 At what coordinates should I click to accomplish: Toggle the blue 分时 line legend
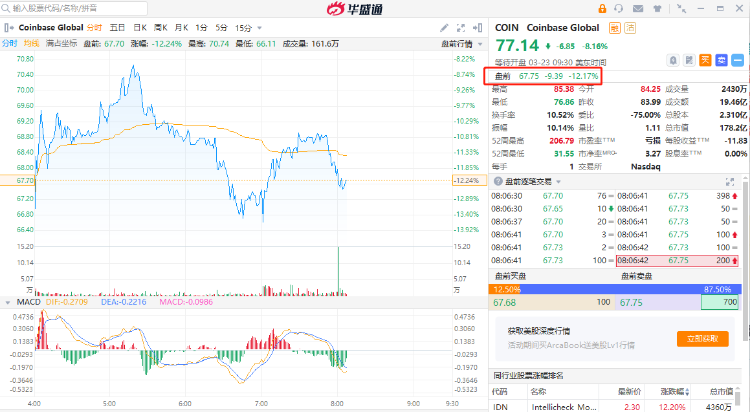(10, 44)
